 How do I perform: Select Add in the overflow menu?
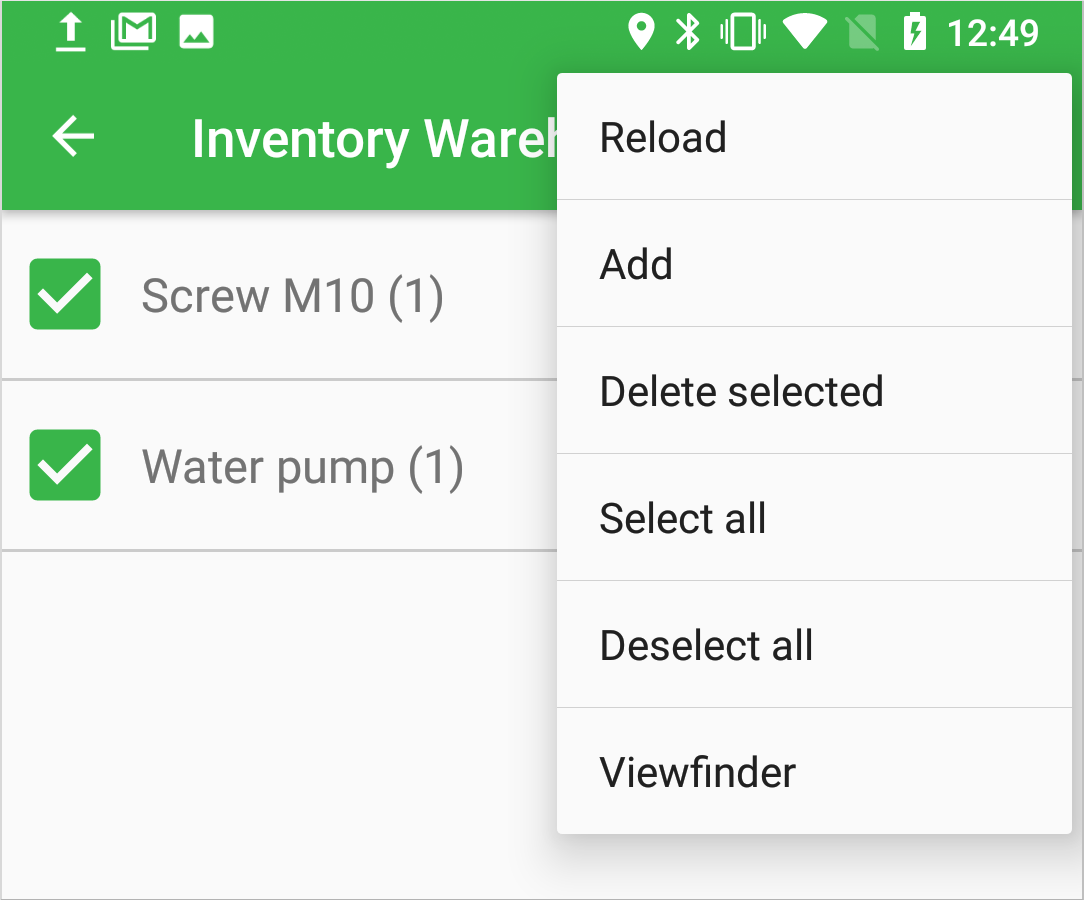point(636,265)
